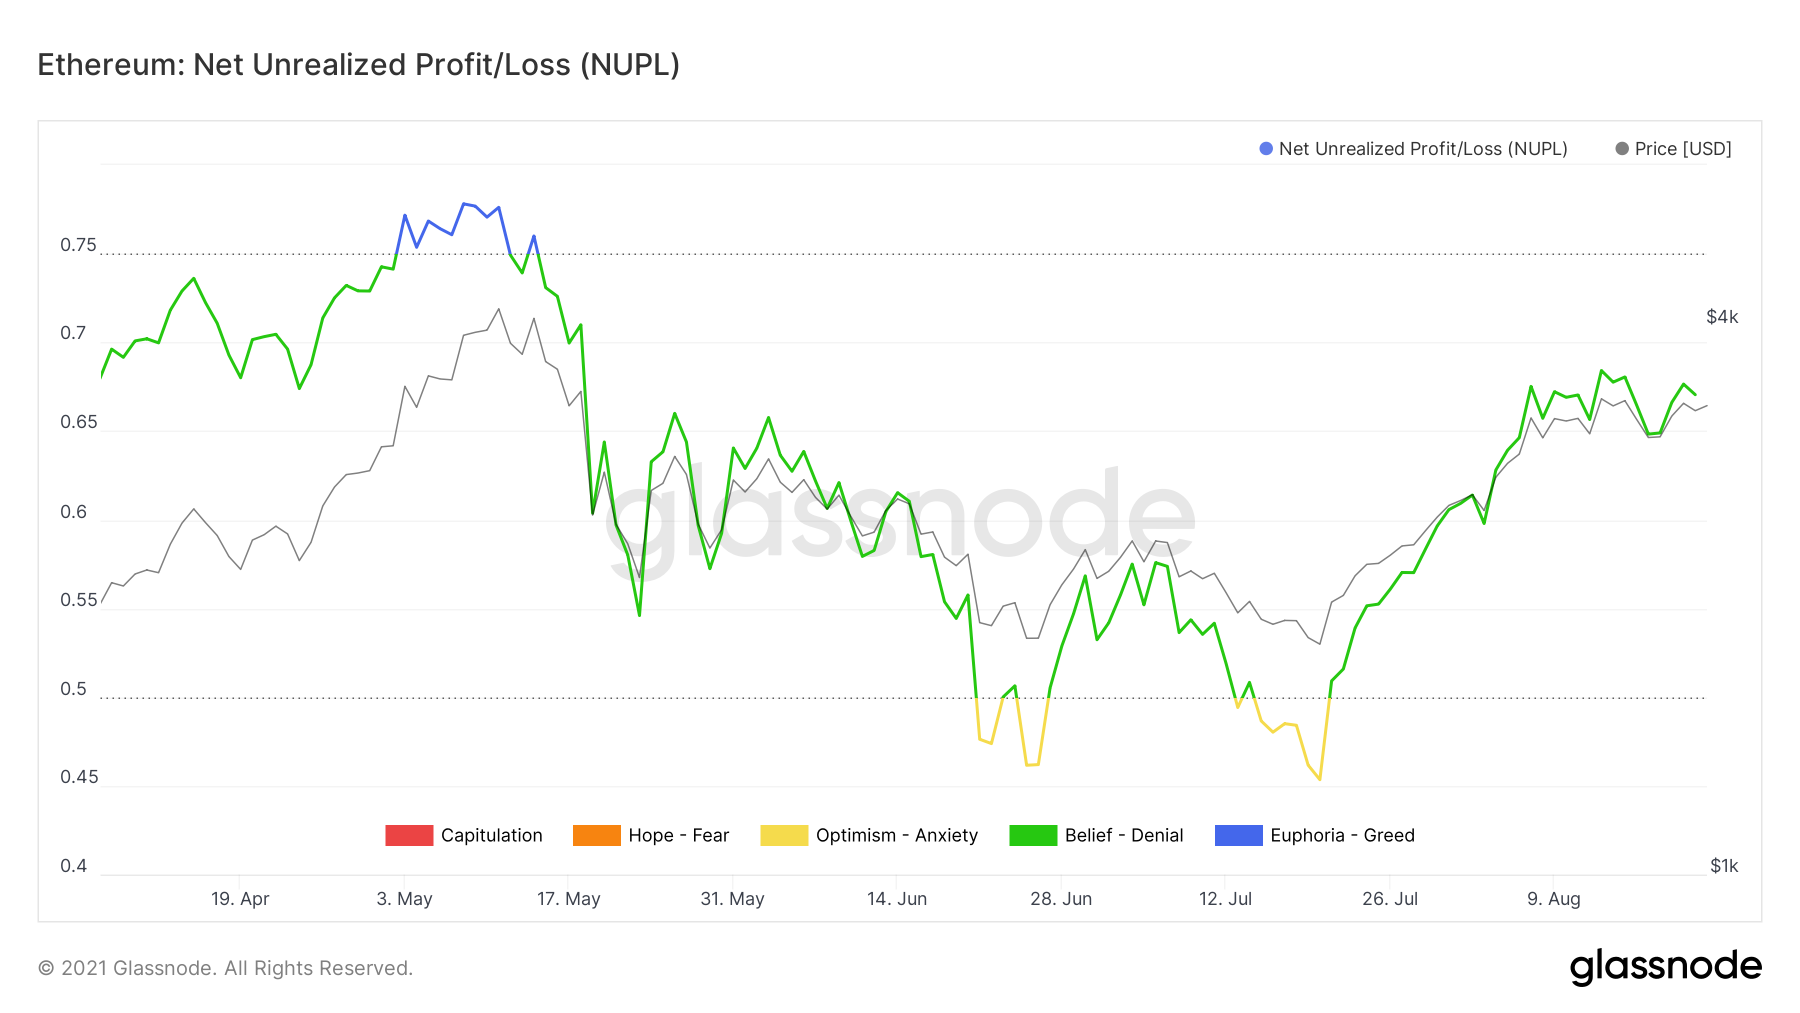Click the chart title Ethereum NUPL text
The image size is (1800, 1013).
click(x=358, y=65)
